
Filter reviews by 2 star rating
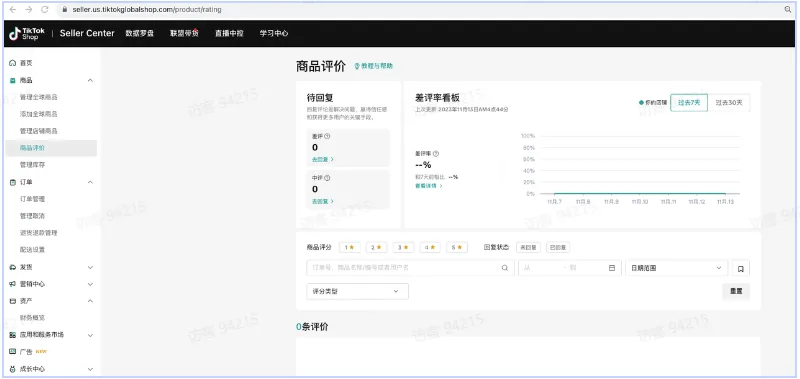(x=377, y=247)
